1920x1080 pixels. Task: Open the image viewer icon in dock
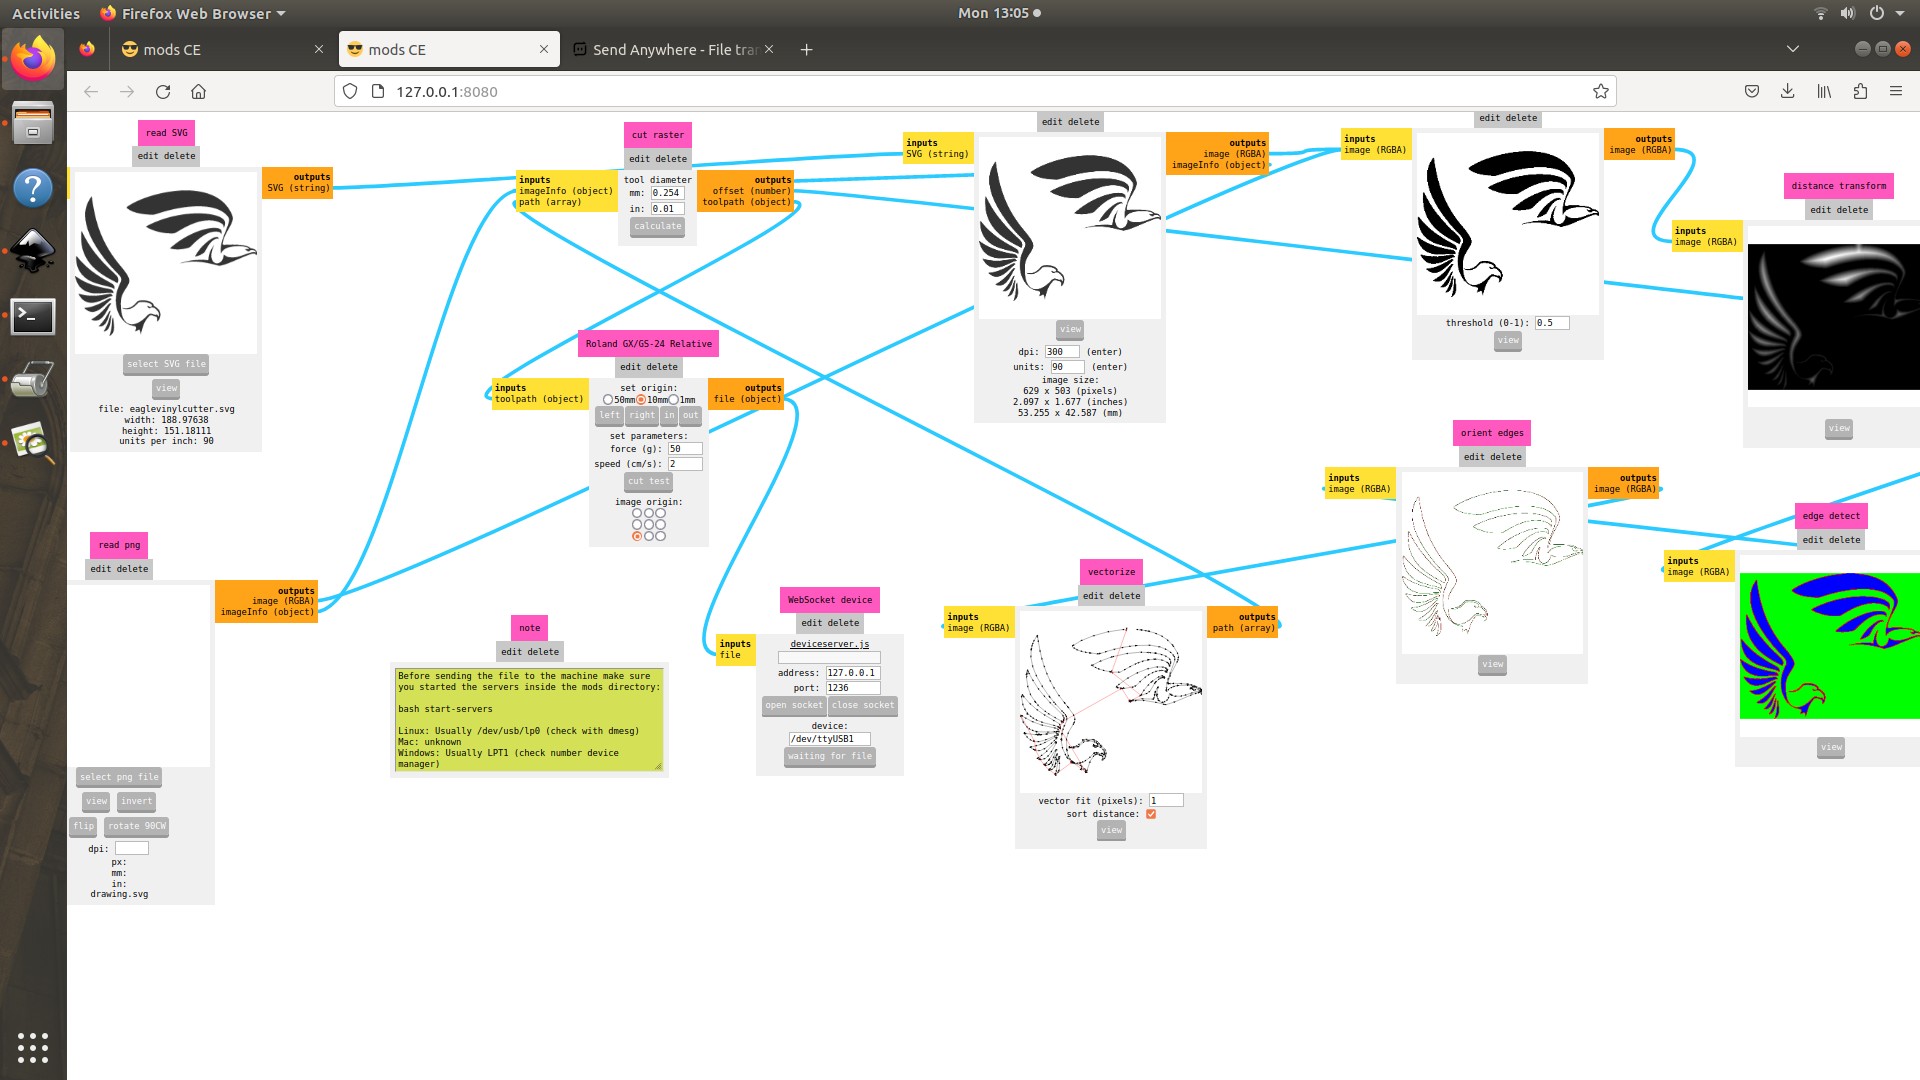click(x=33, y=443)
